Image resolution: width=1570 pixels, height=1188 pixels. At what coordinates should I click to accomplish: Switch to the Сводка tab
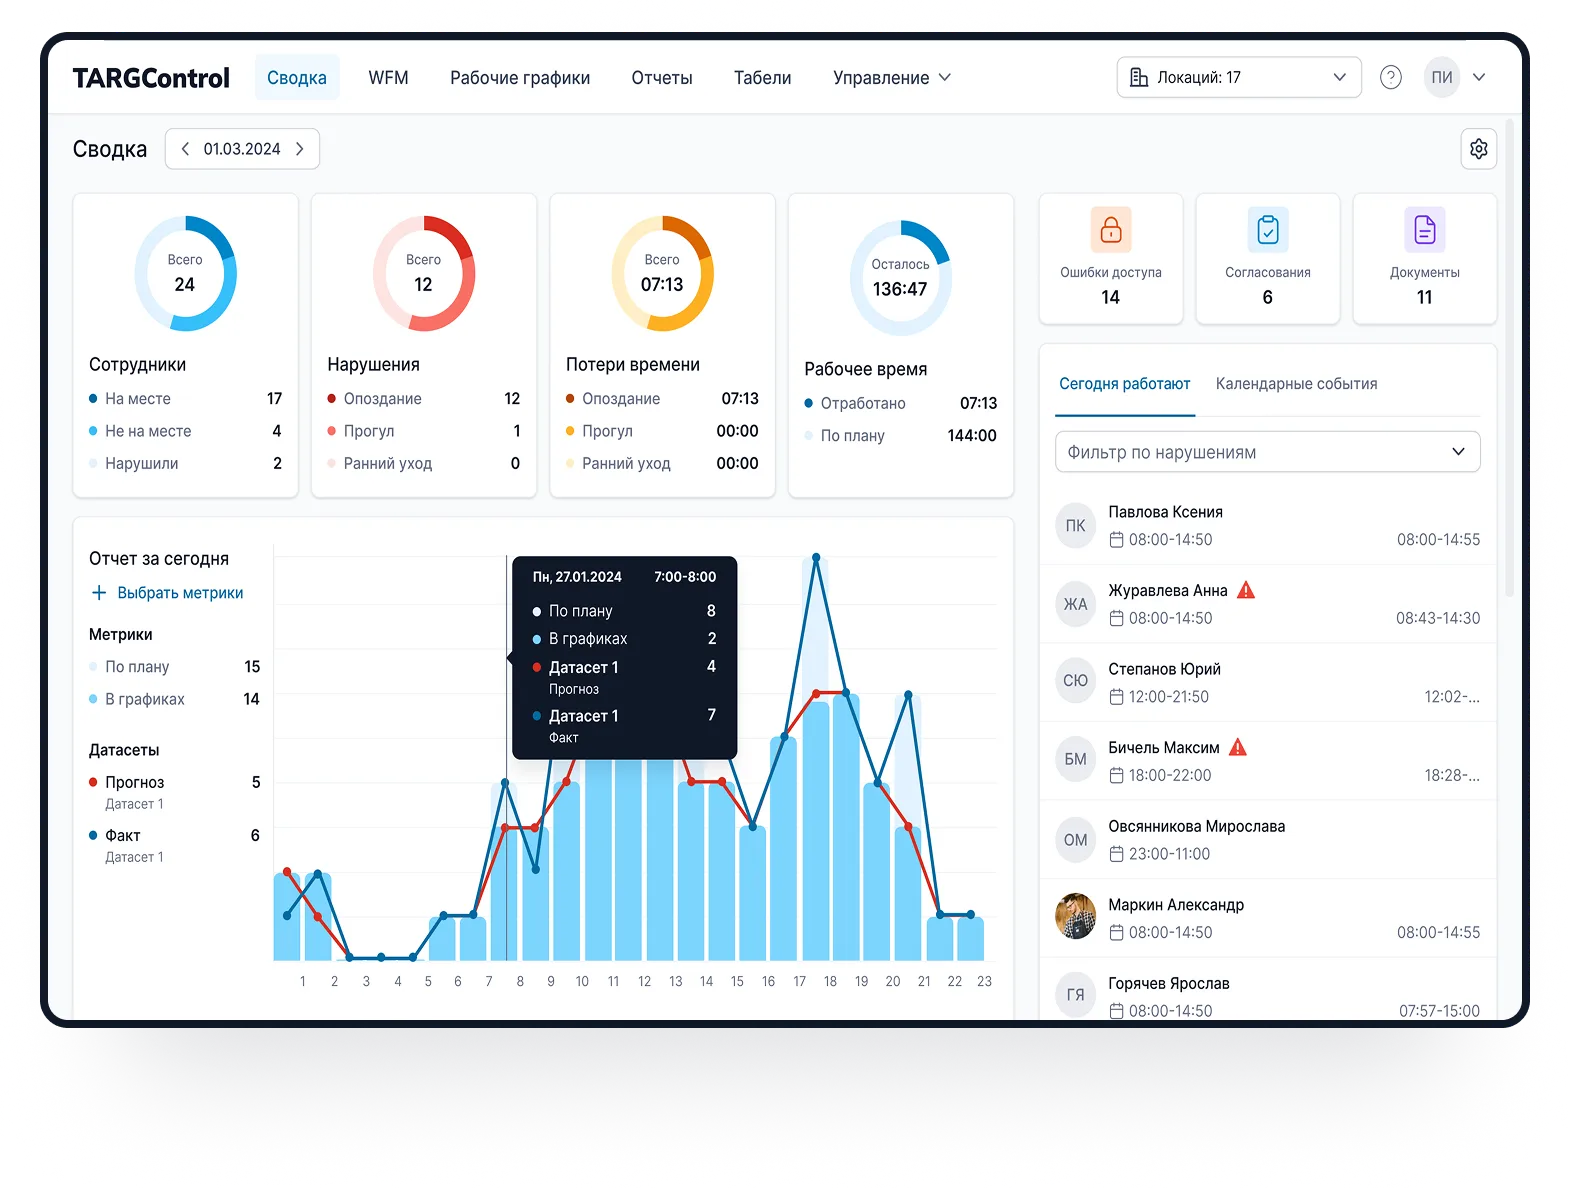297,78
